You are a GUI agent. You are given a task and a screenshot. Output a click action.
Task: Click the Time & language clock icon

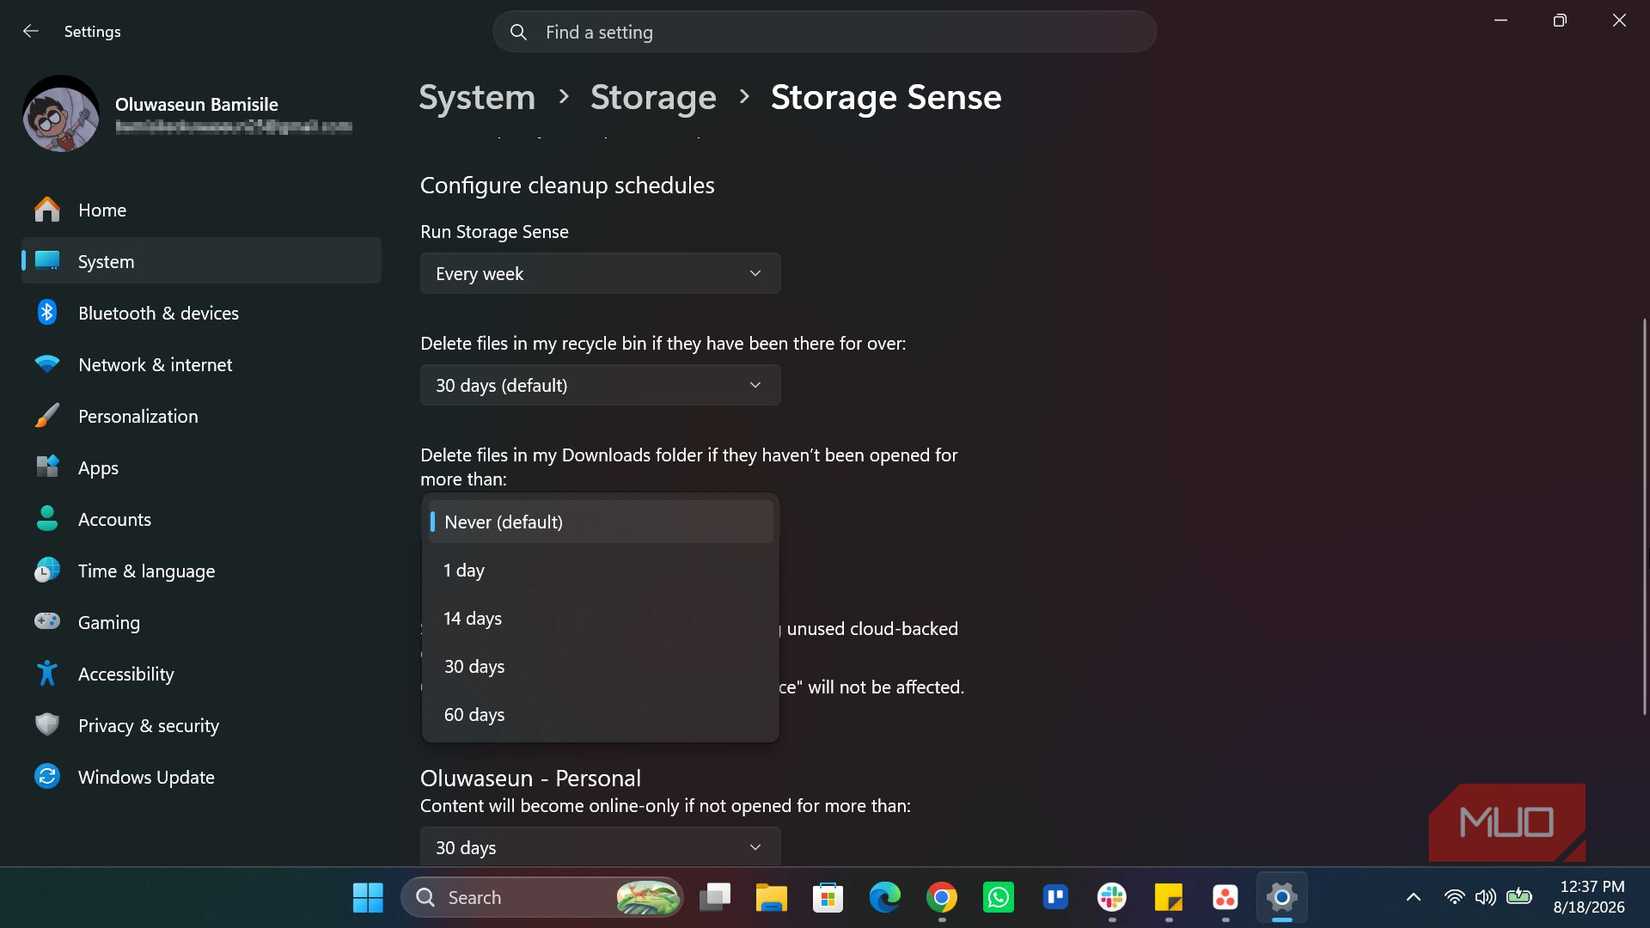coord(47,570)
